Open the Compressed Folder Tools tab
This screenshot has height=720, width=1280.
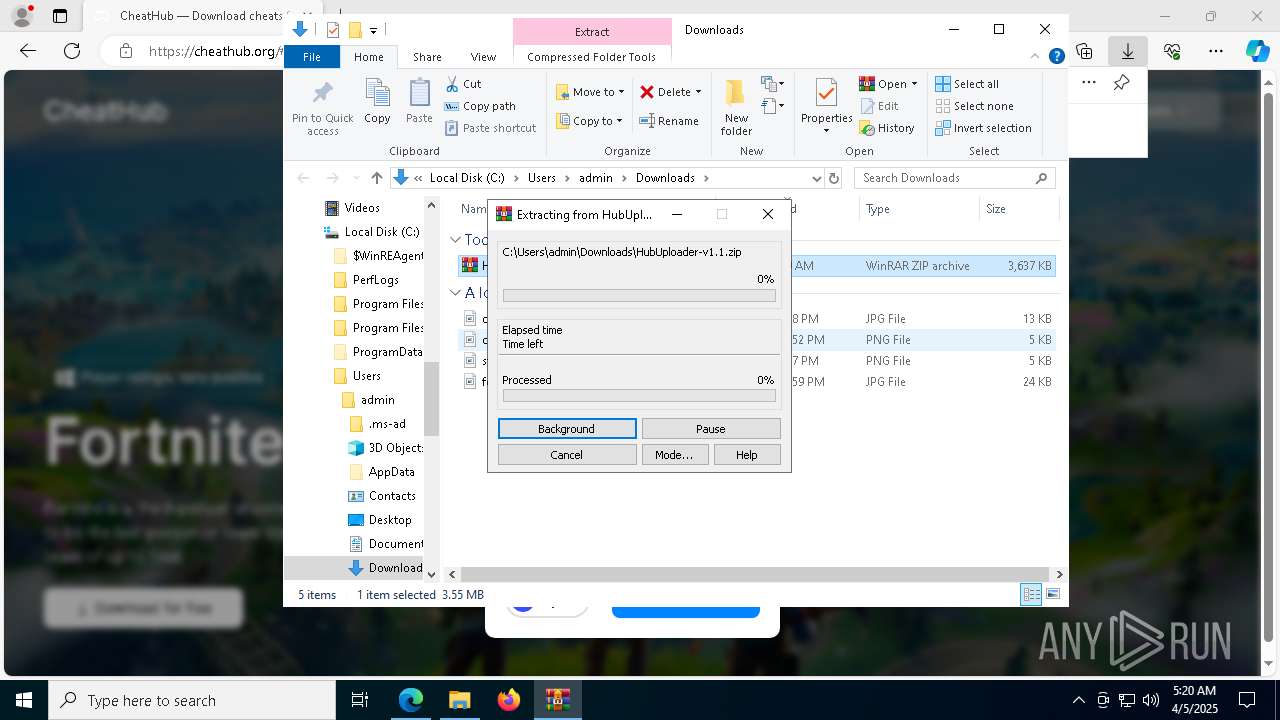(591, 57)
